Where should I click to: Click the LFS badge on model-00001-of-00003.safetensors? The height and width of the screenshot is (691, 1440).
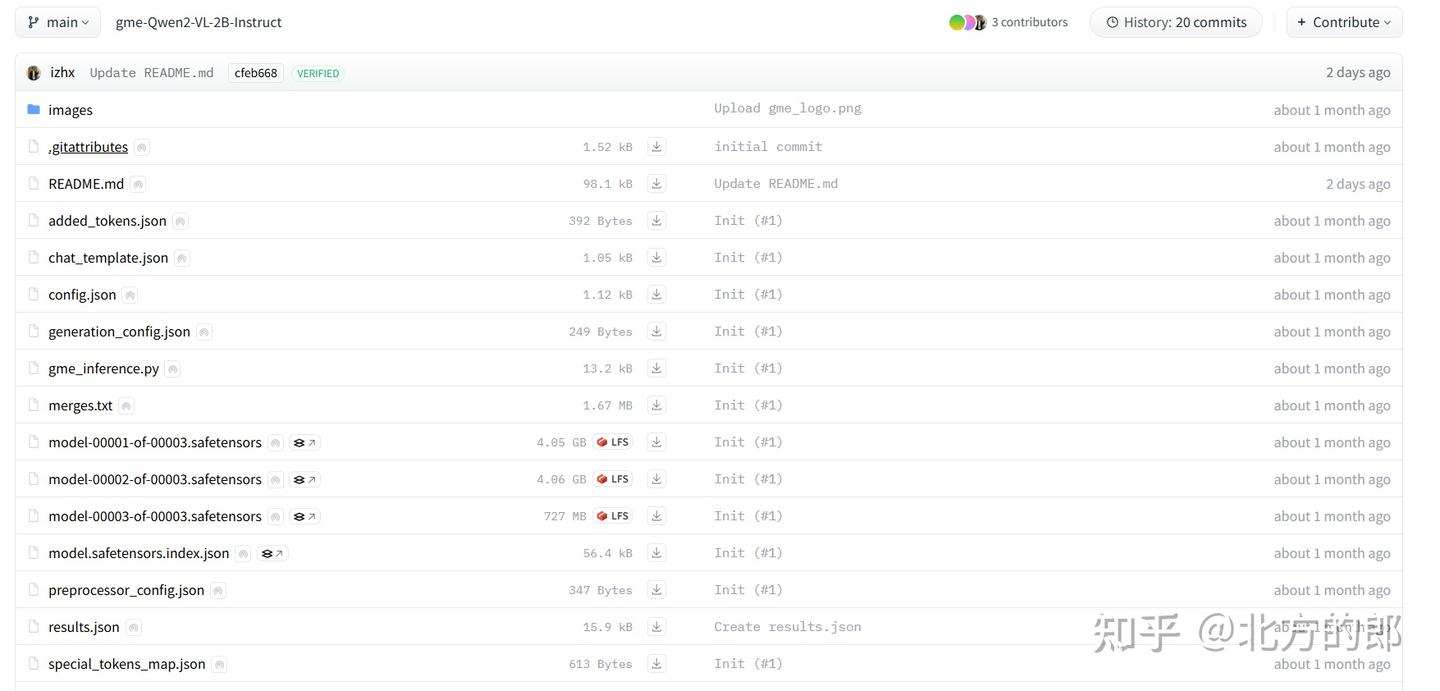pos(613,442)
